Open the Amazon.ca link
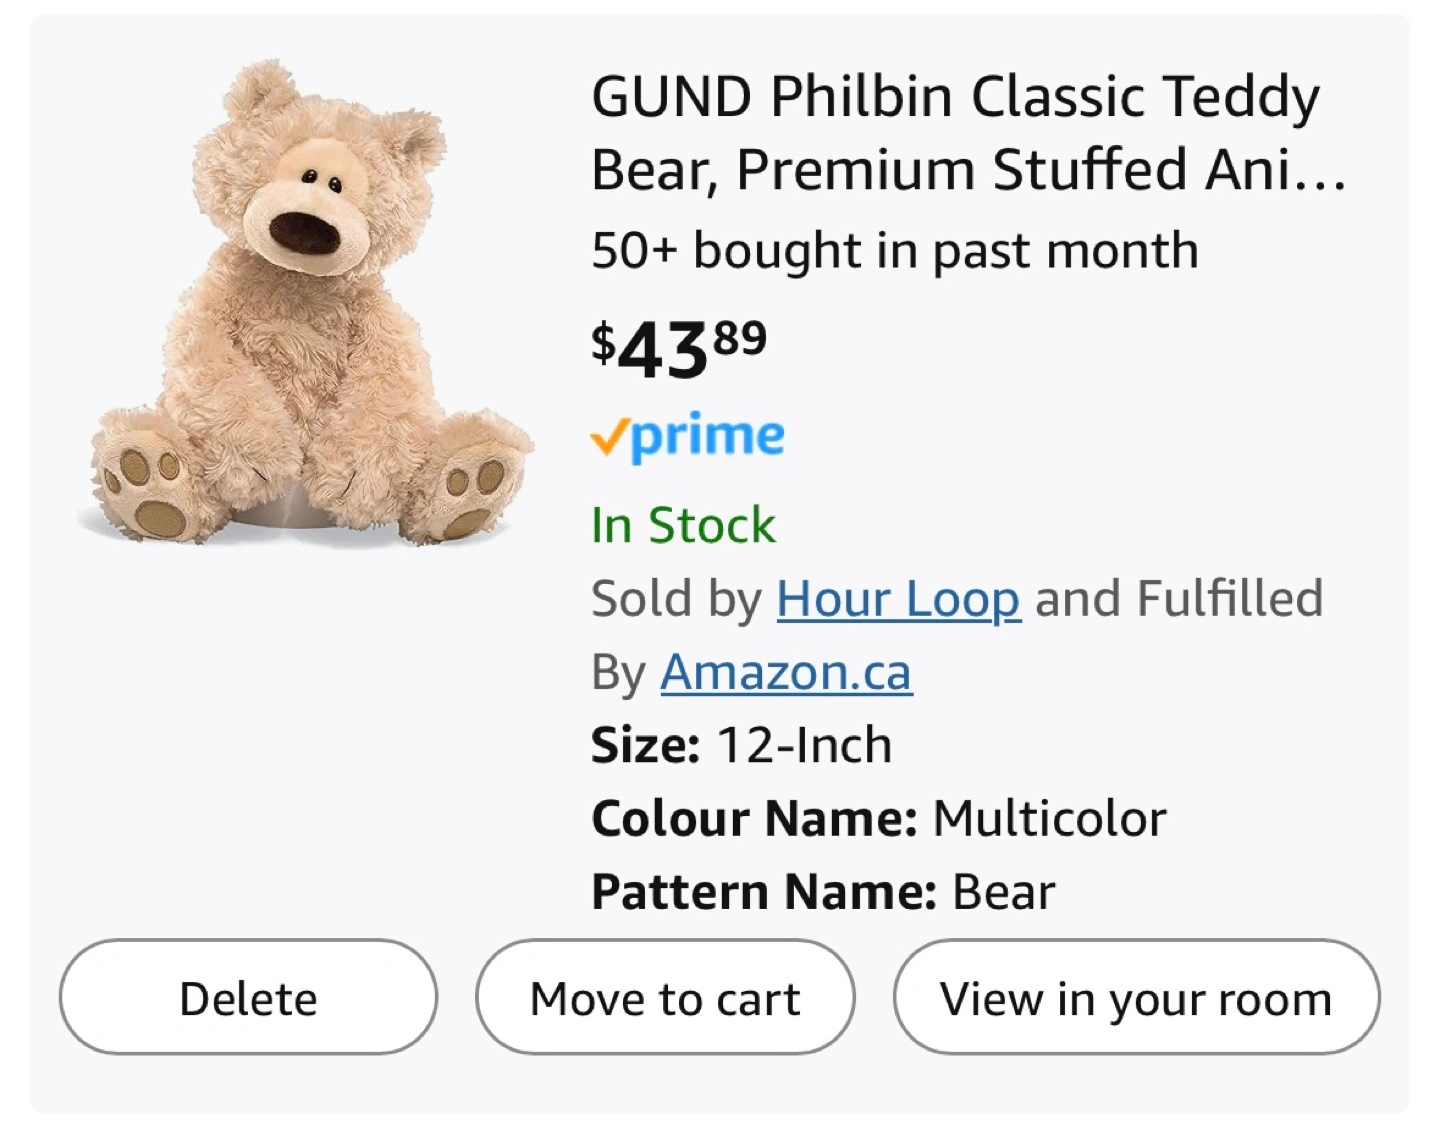The width and height of the screenshot is (1440, 1130). point(786,672)
